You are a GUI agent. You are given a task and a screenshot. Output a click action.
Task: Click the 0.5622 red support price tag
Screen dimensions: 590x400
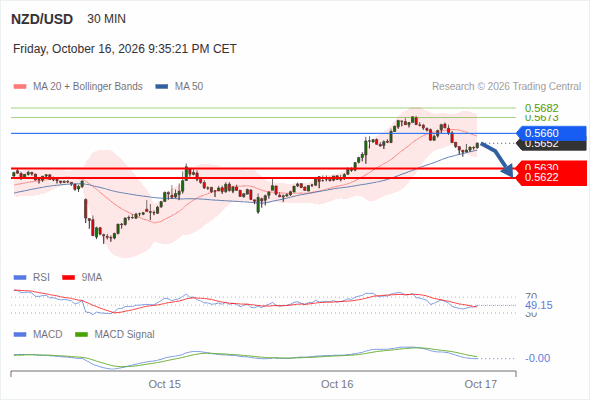(551, 178)
